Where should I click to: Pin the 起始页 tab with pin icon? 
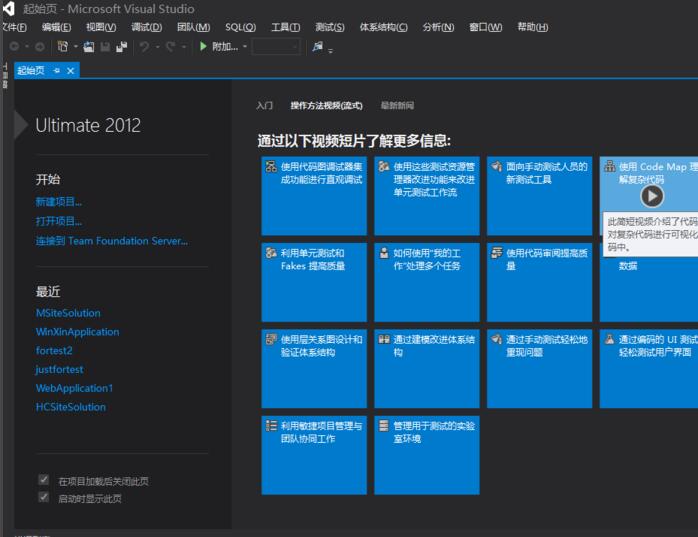click(57, 71)
